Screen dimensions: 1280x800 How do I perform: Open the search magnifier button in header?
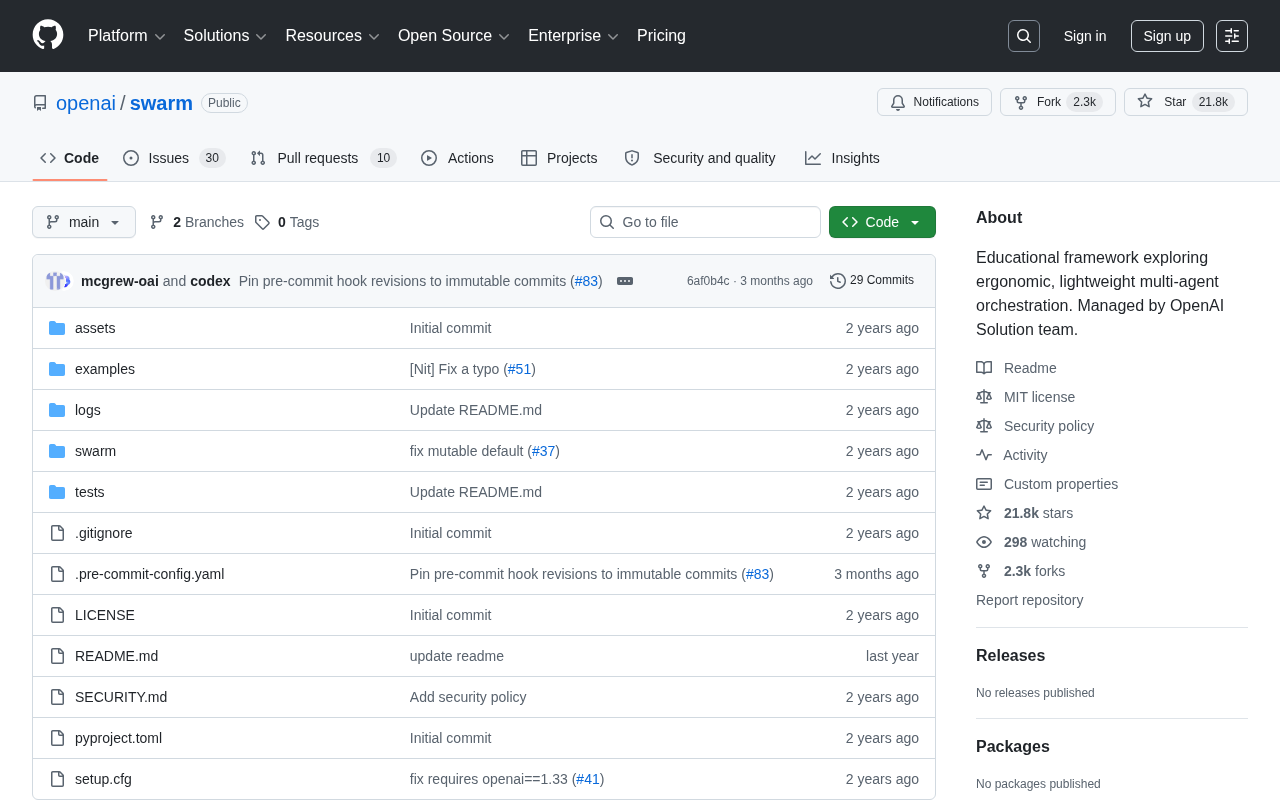[1024, 36]
